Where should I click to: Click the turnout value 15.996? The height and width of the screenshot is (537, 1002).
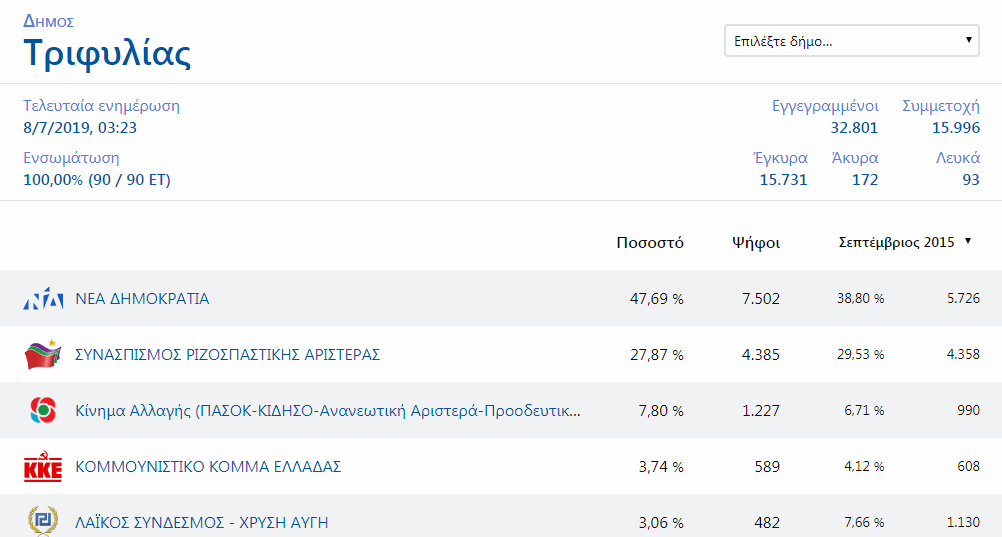click(956, 128)
